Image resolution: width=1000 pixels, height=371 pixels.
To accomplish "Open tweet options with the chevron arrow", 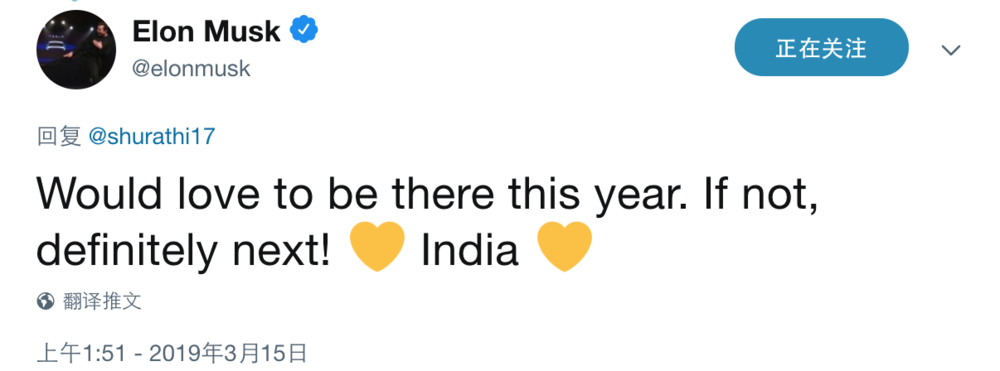I will tap(951, 50).
